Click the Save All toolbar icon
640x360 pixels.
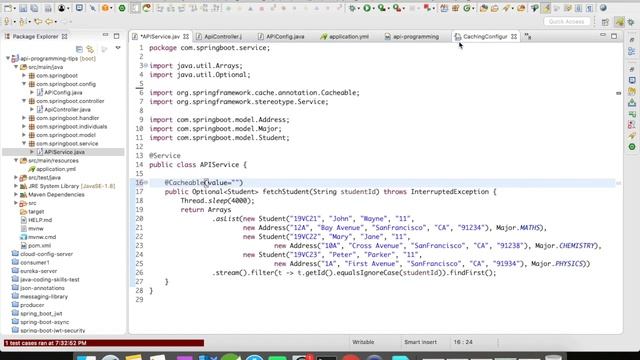[34, 8]
